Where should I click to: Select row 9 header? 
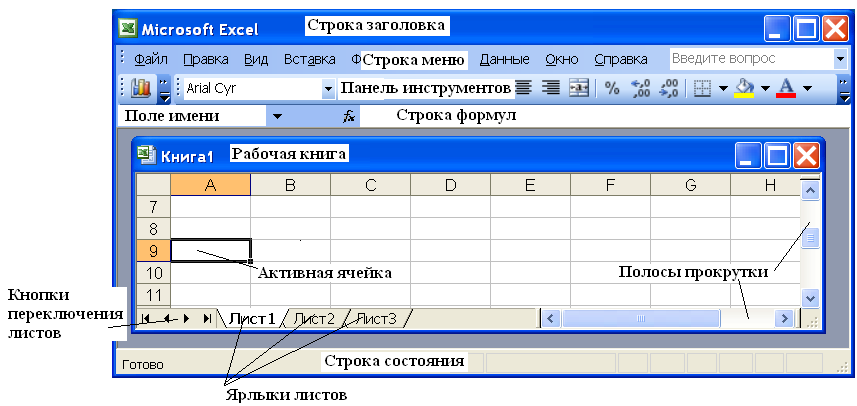(153, 250)
